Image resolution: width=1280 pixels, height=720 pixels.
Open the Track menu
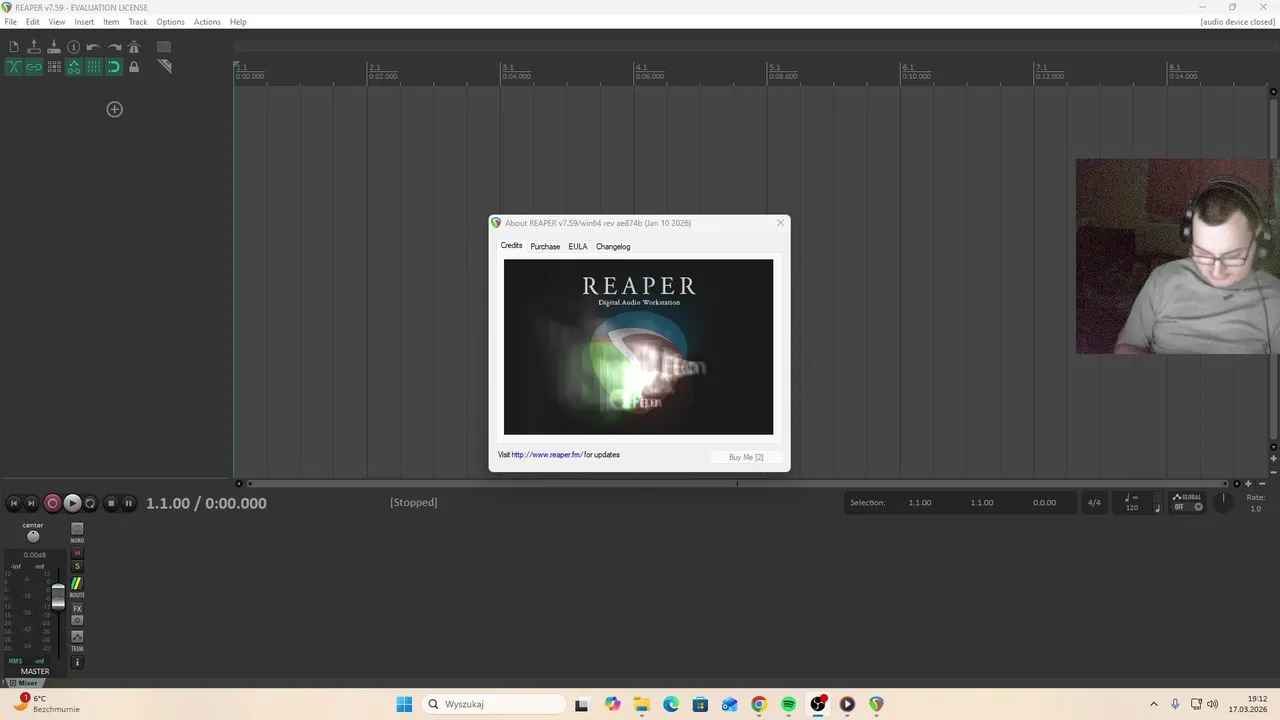pos(138,22)
